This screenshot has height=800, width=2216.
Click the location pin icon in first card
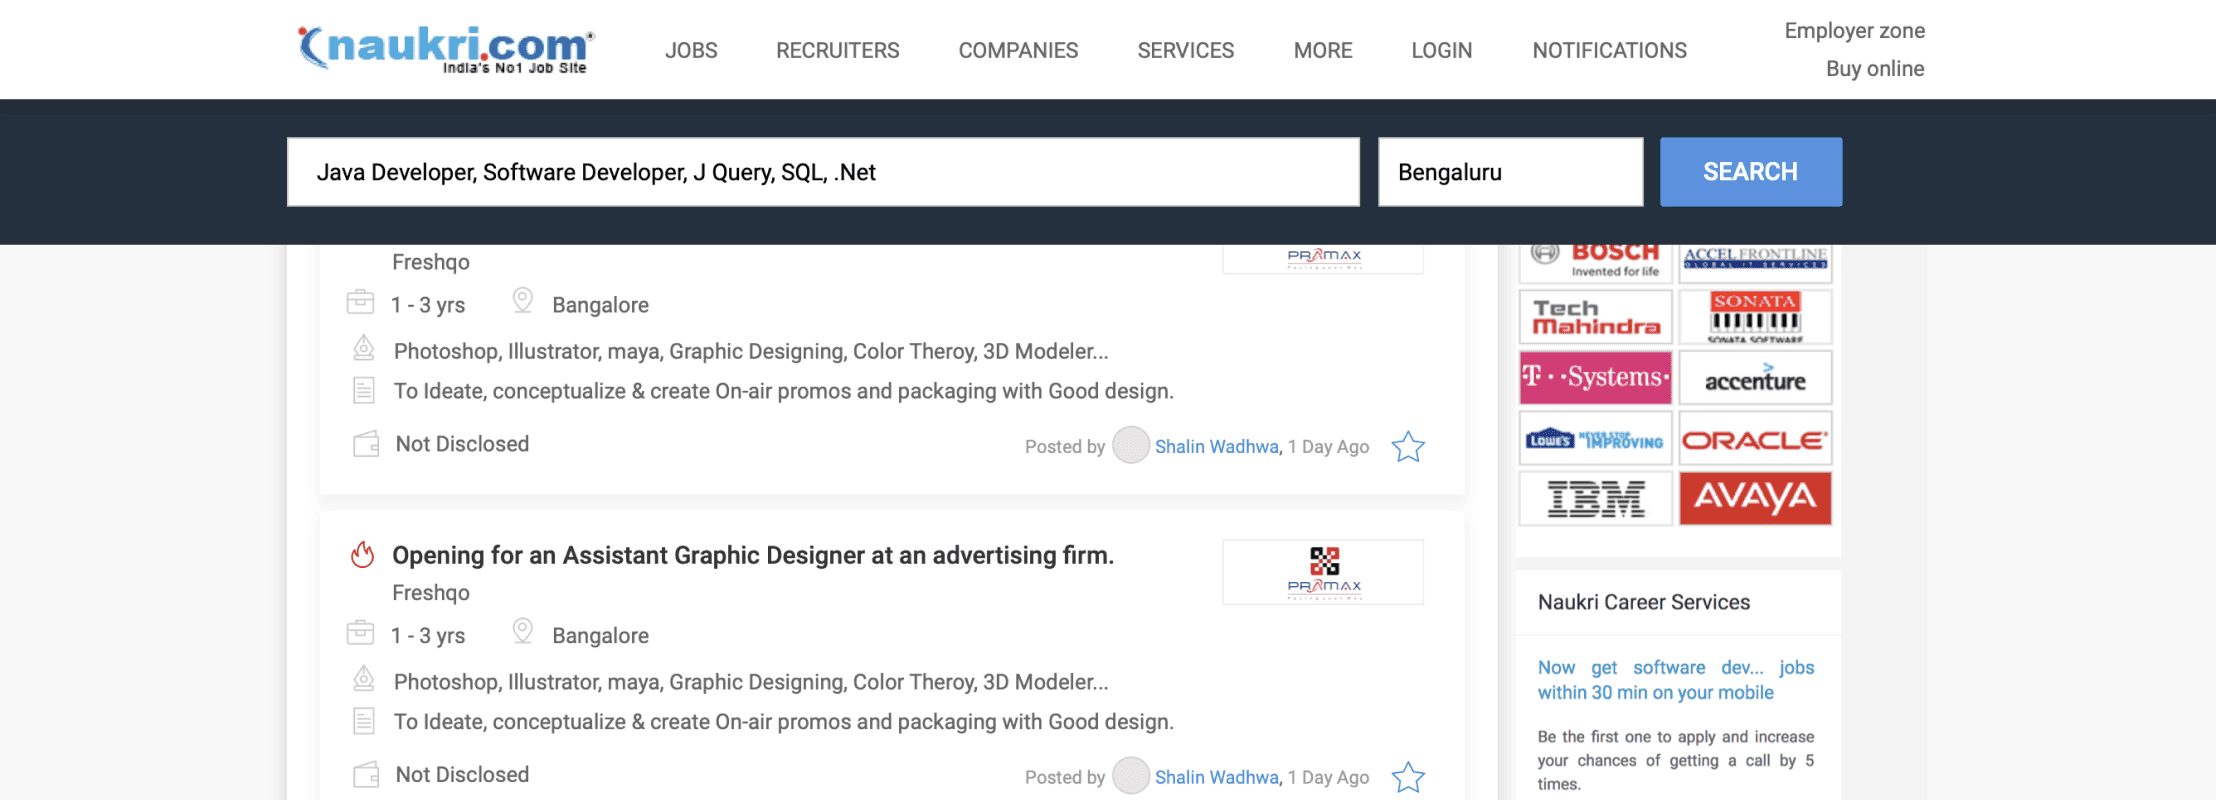[522, 301]
